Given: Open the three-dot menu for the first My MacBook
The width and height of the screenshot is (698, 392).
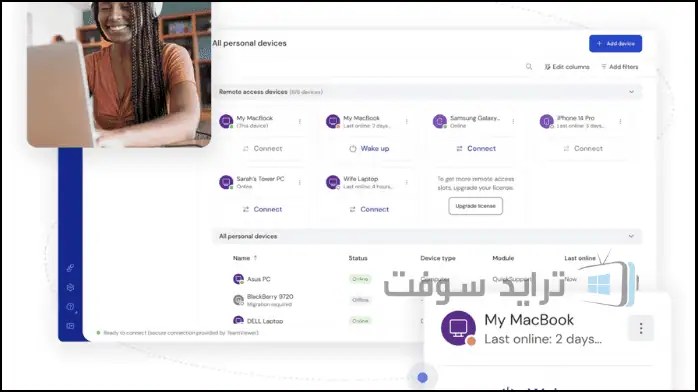Looking at the screenshot, I should (300, 121).
